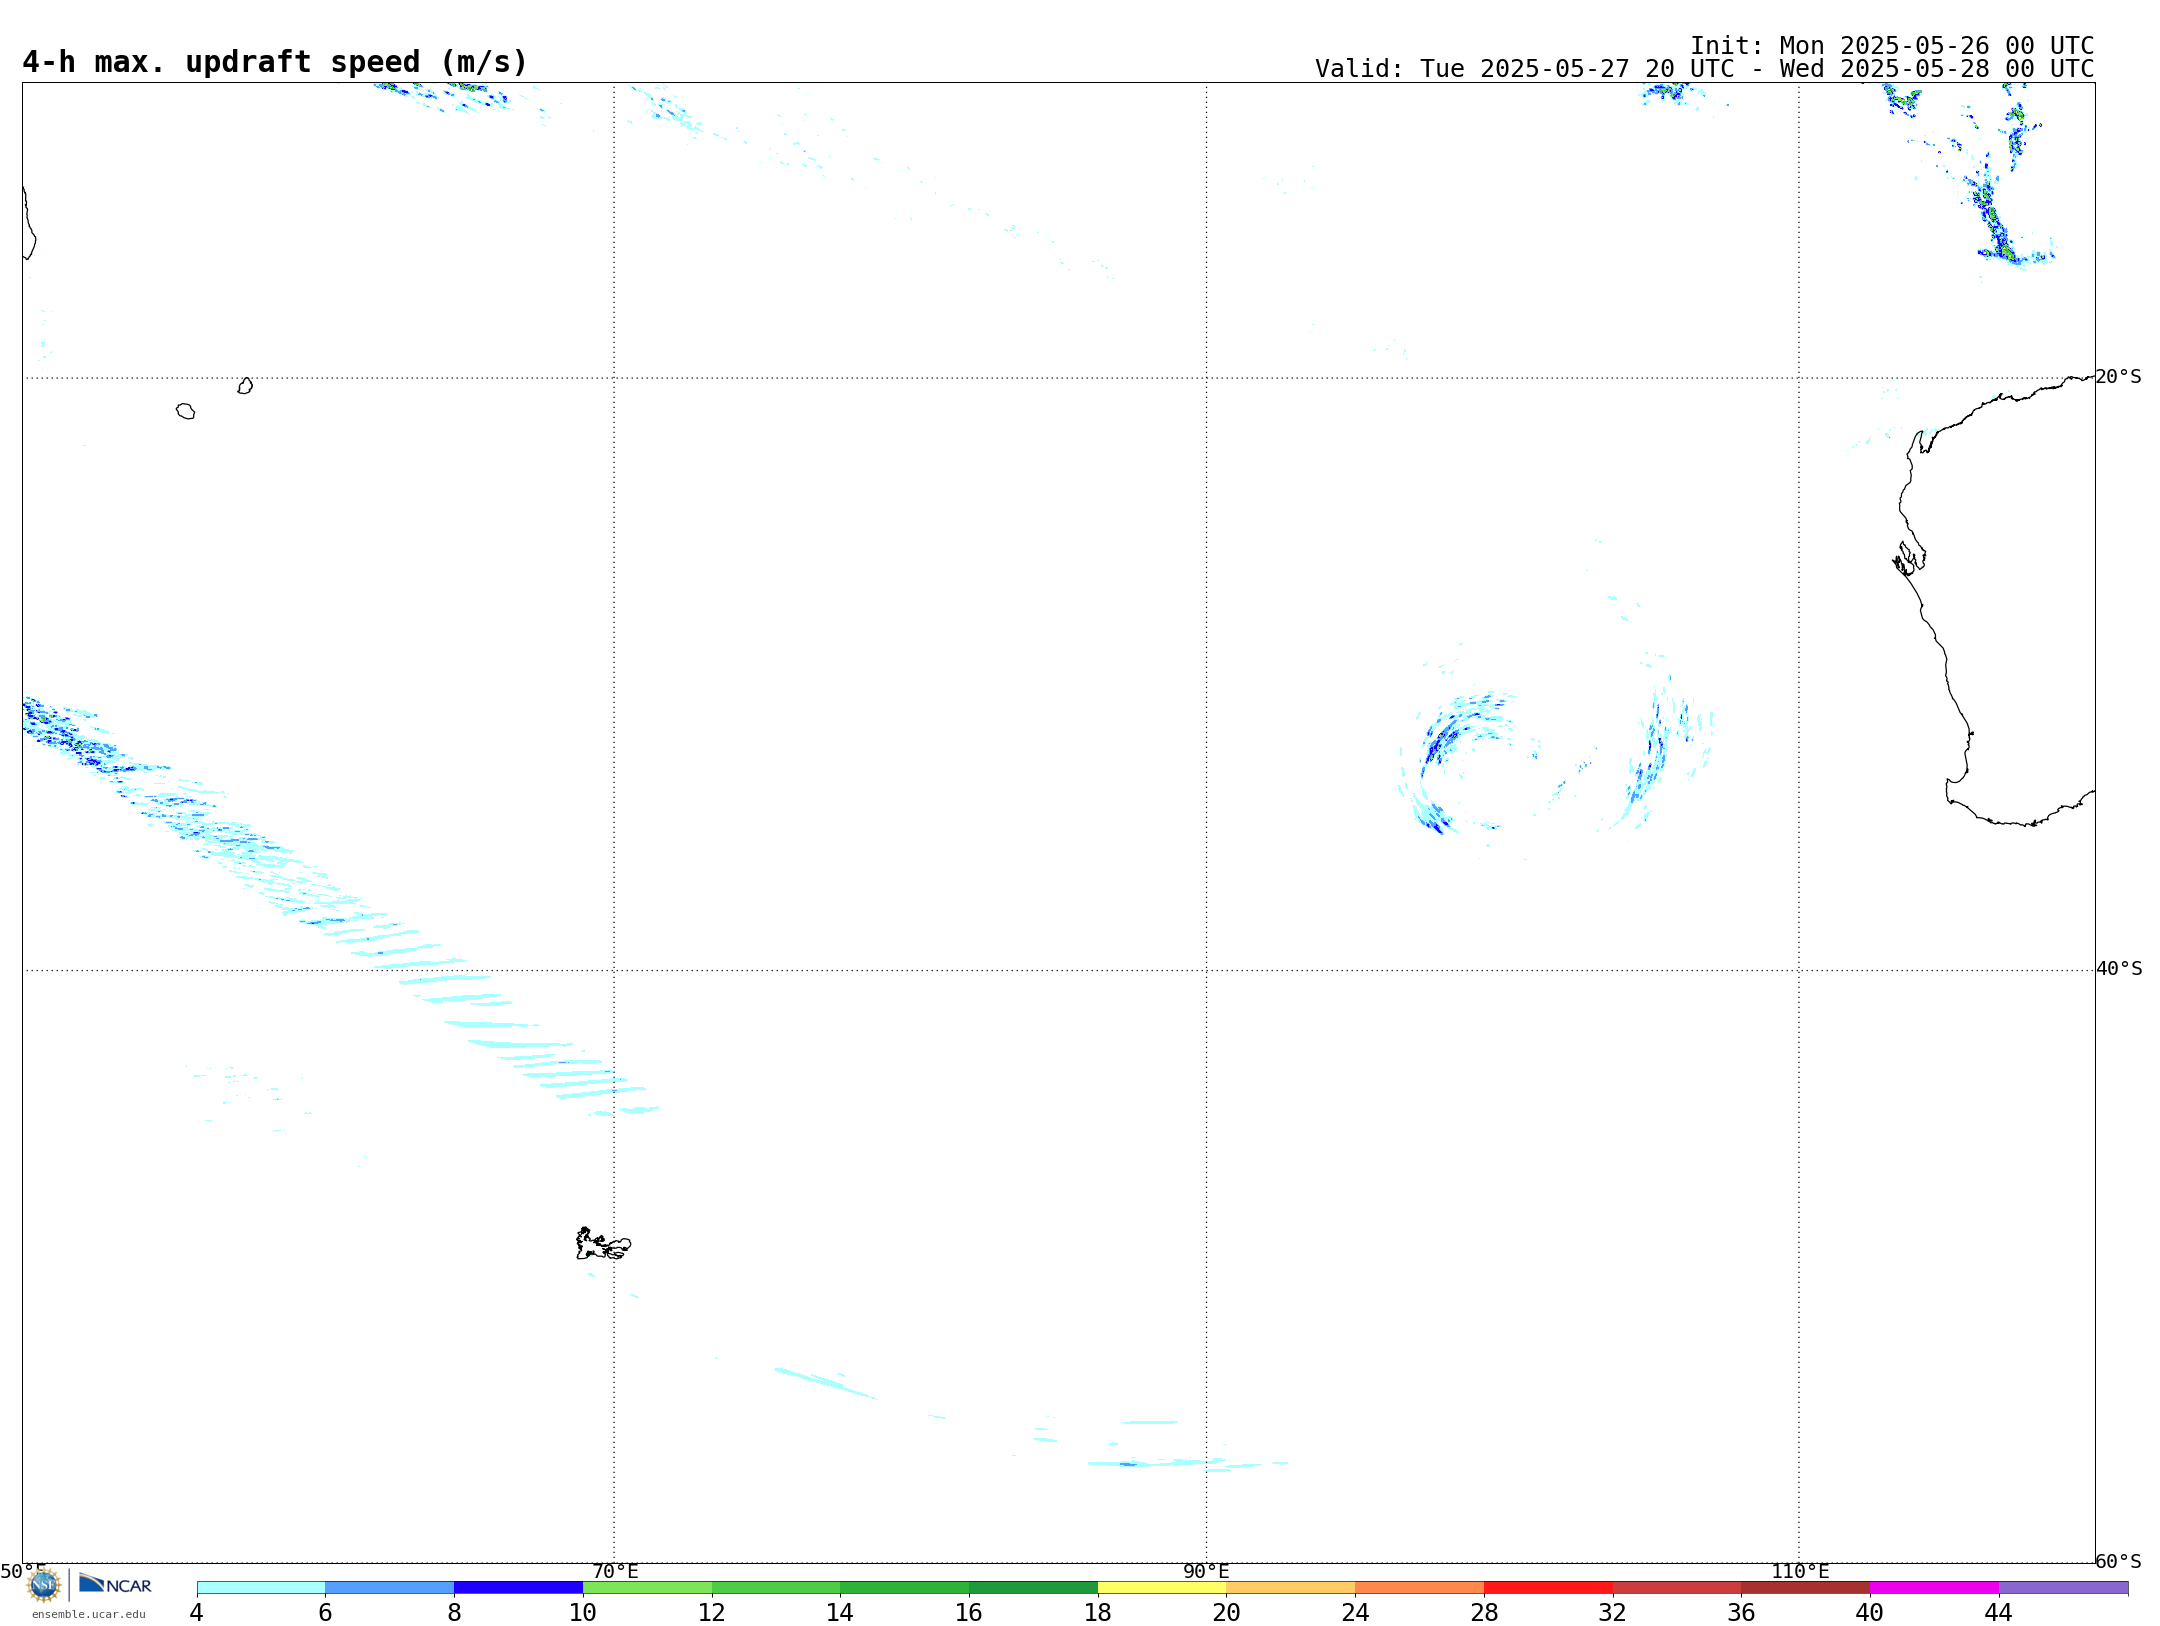Pick the yellow 18–20 colorbar swatch
Screen dimensions: 2160x1626
pyautogui.click(x=1162, y=1588)
